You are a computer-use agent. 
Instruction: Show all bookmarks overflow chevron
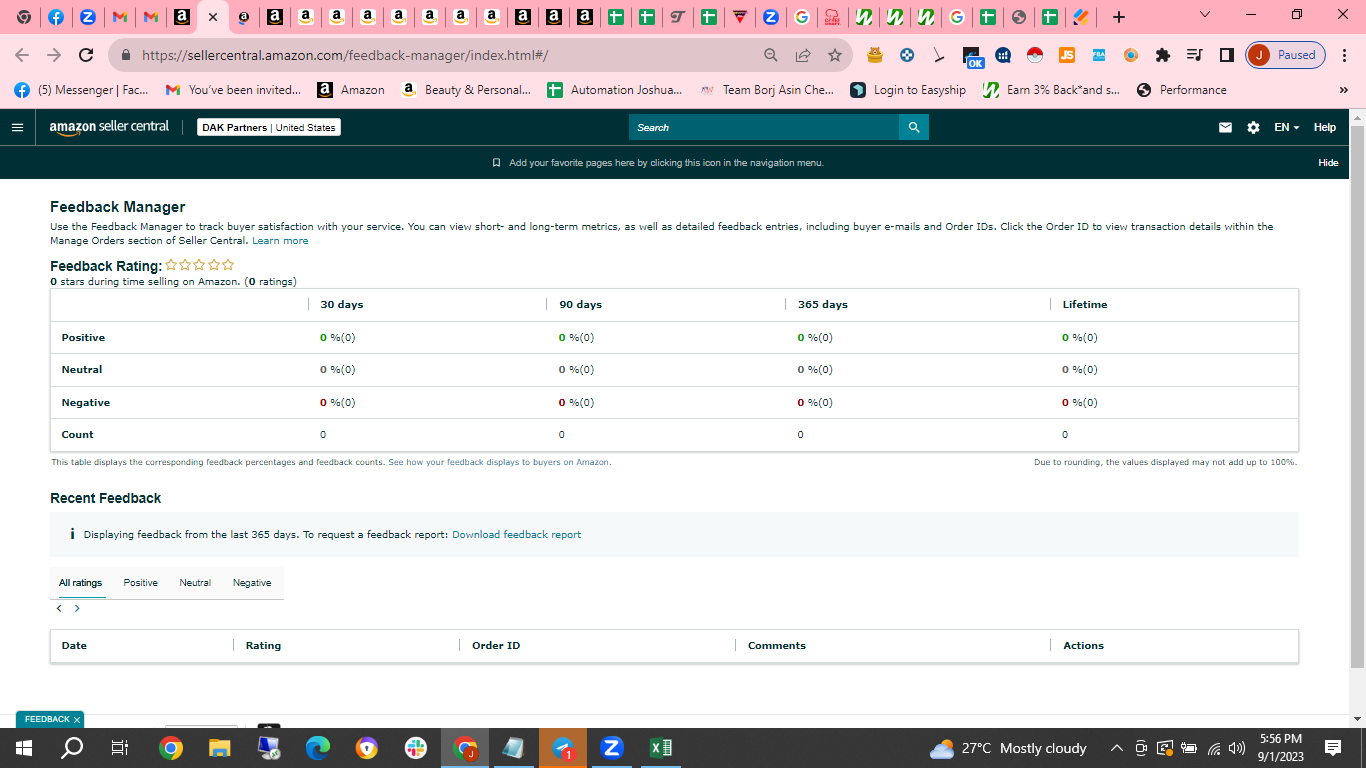(1343, 90)
